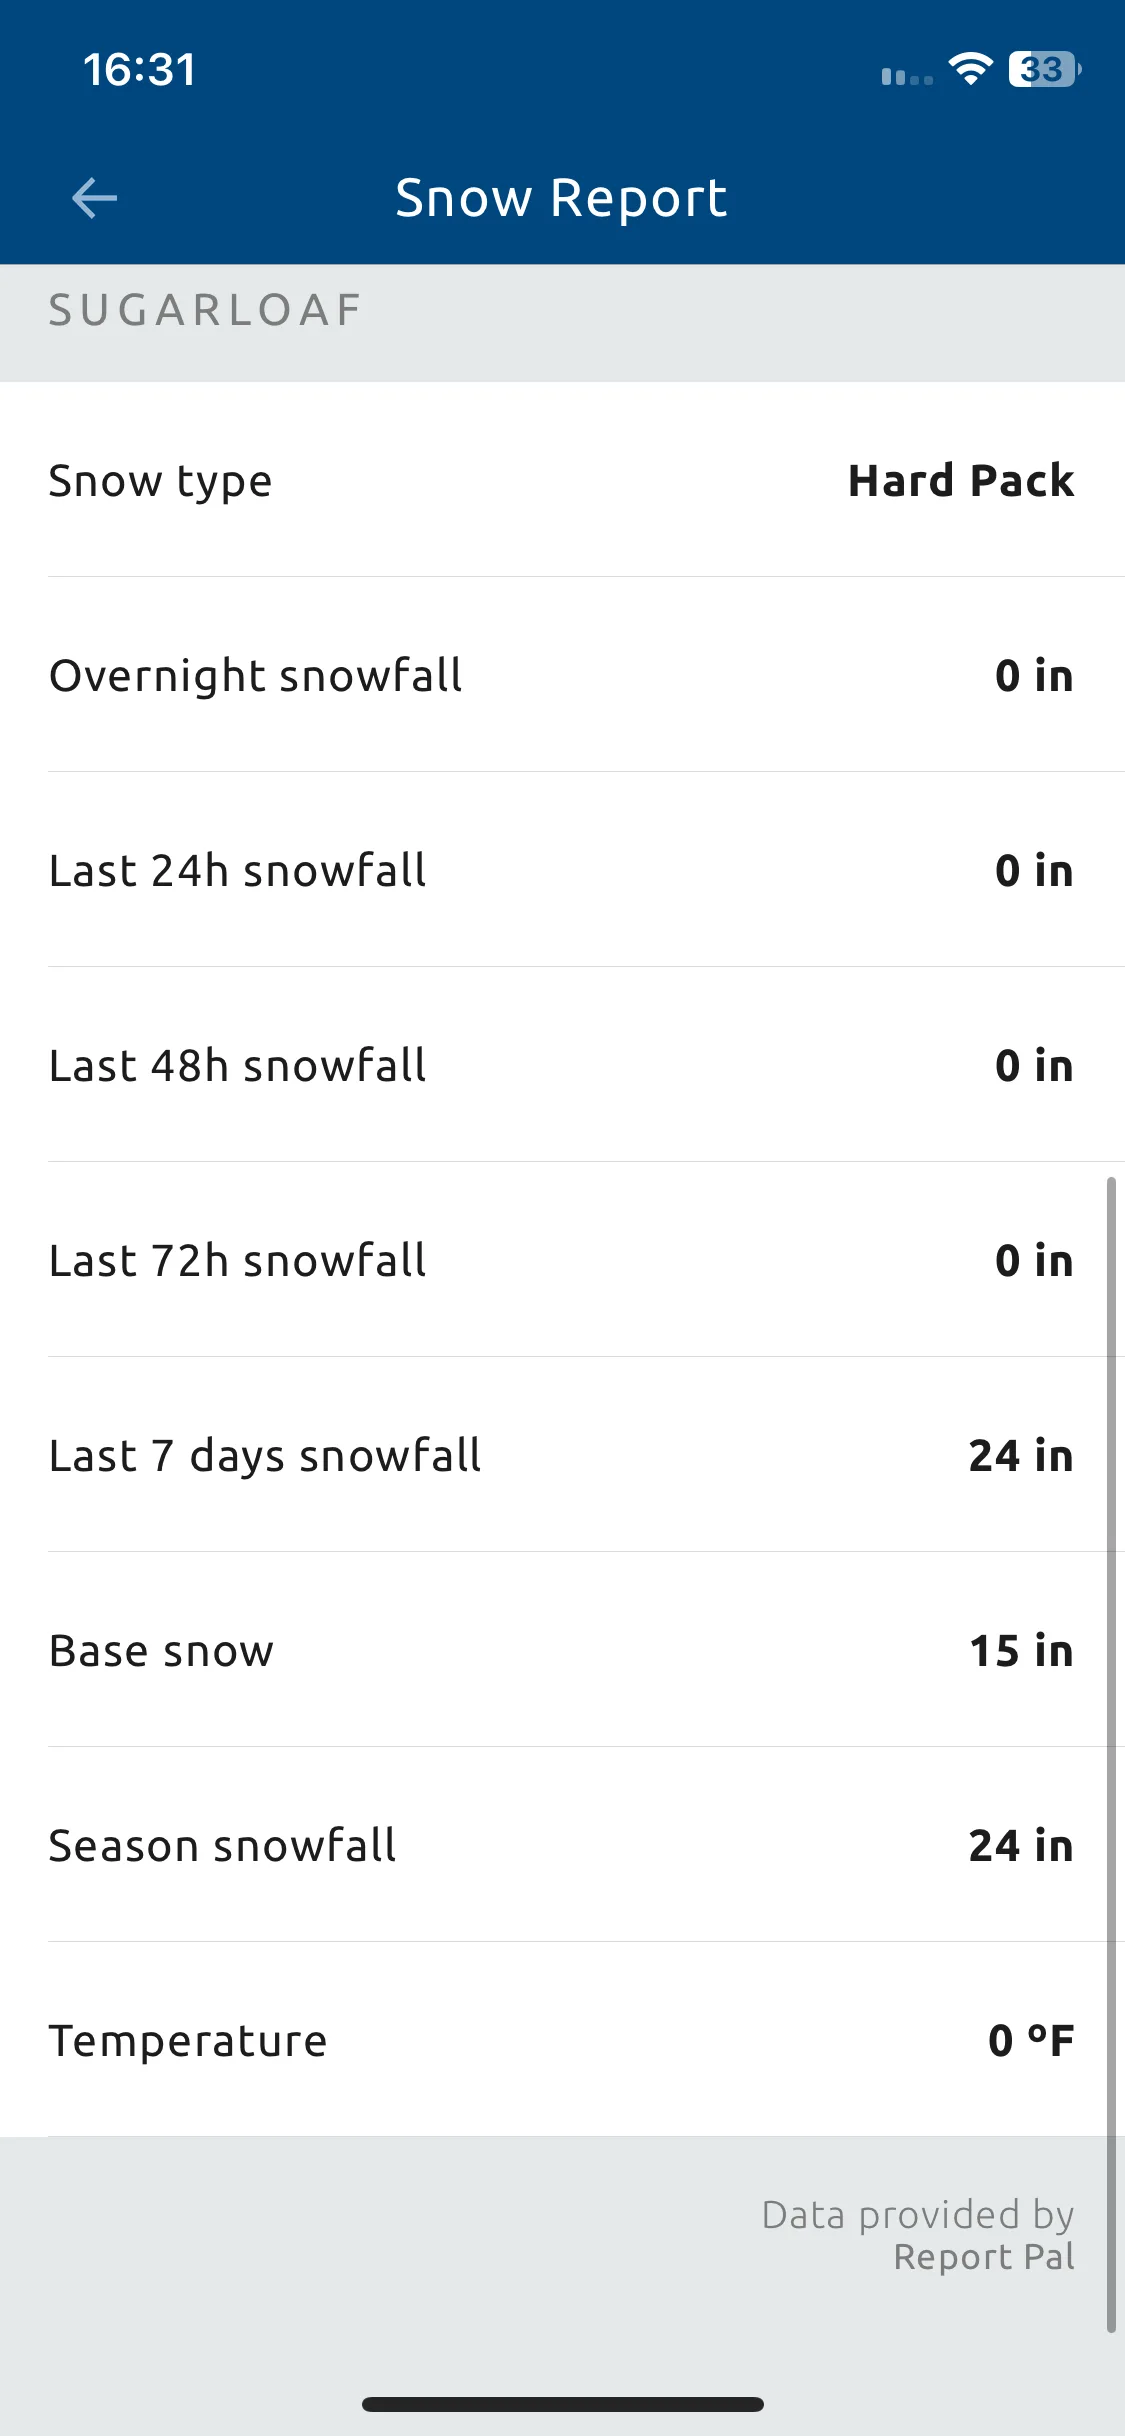This screenshot has height=2436, width=1125.
Task: Select the Last 72h snowfall row
Action: (562, 1260)
